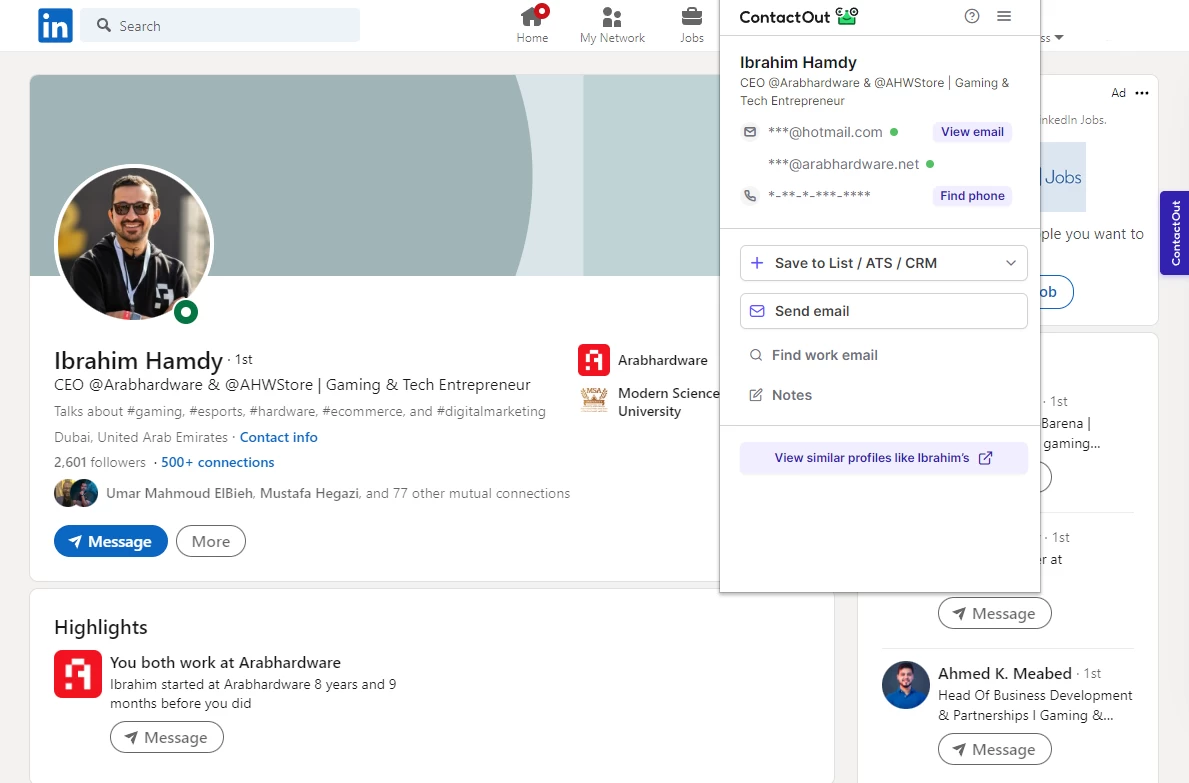Click the Arabhardware company name on profile
1189x783 pixels.
663,360
